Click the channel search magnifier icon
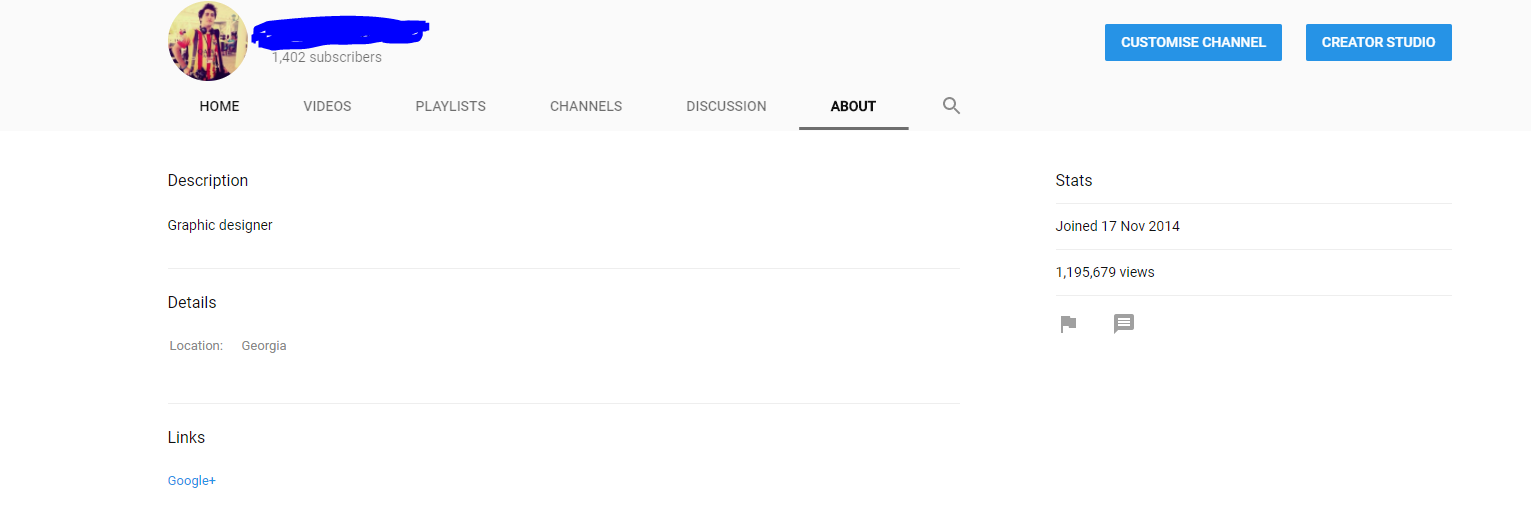1531x531 pixels. click(x=951, y=106)
